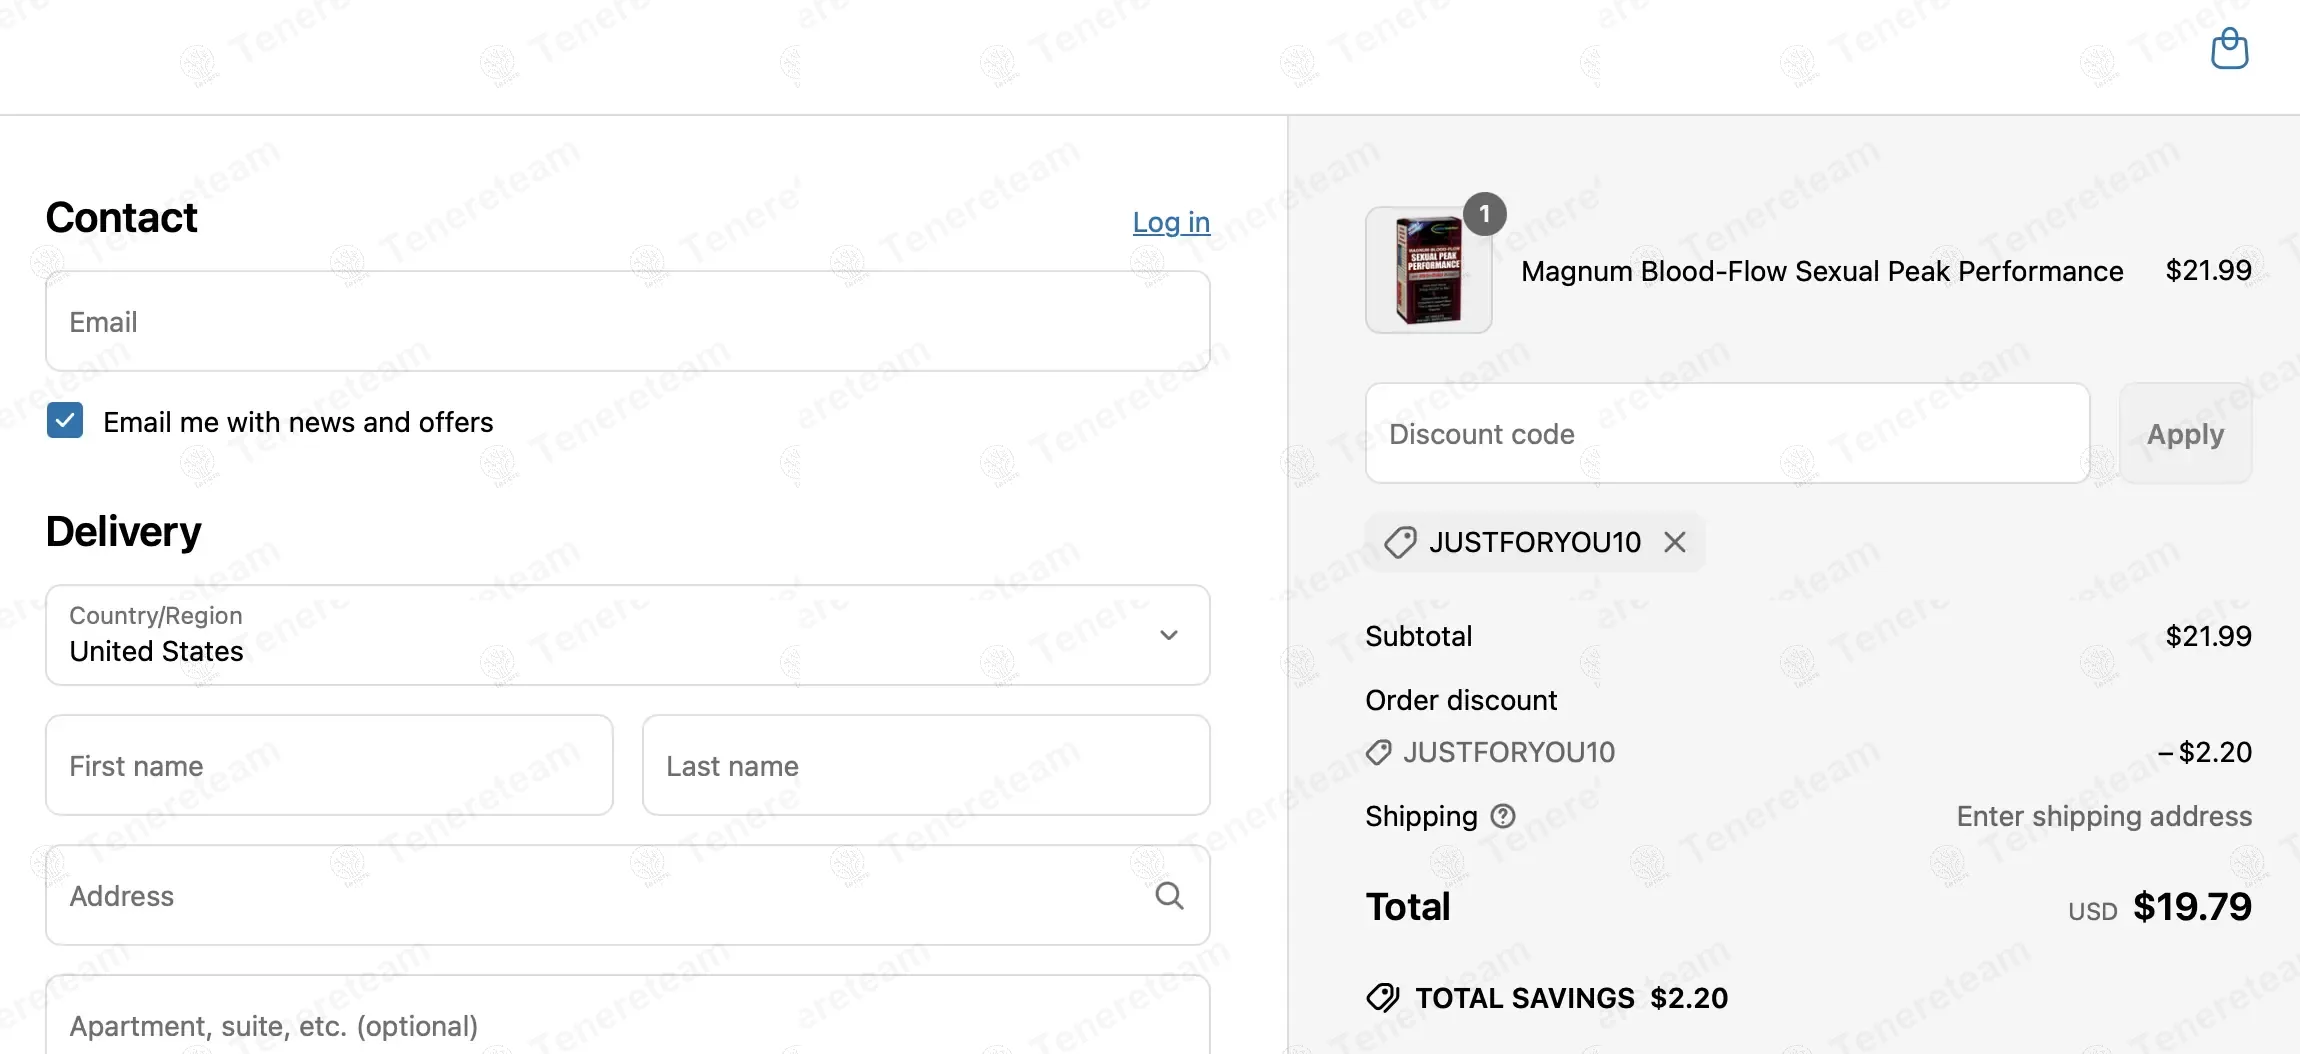The image size is (2300, 1054).
Task: Expand the Country/Region dropdown
Action: pos(627,635)
